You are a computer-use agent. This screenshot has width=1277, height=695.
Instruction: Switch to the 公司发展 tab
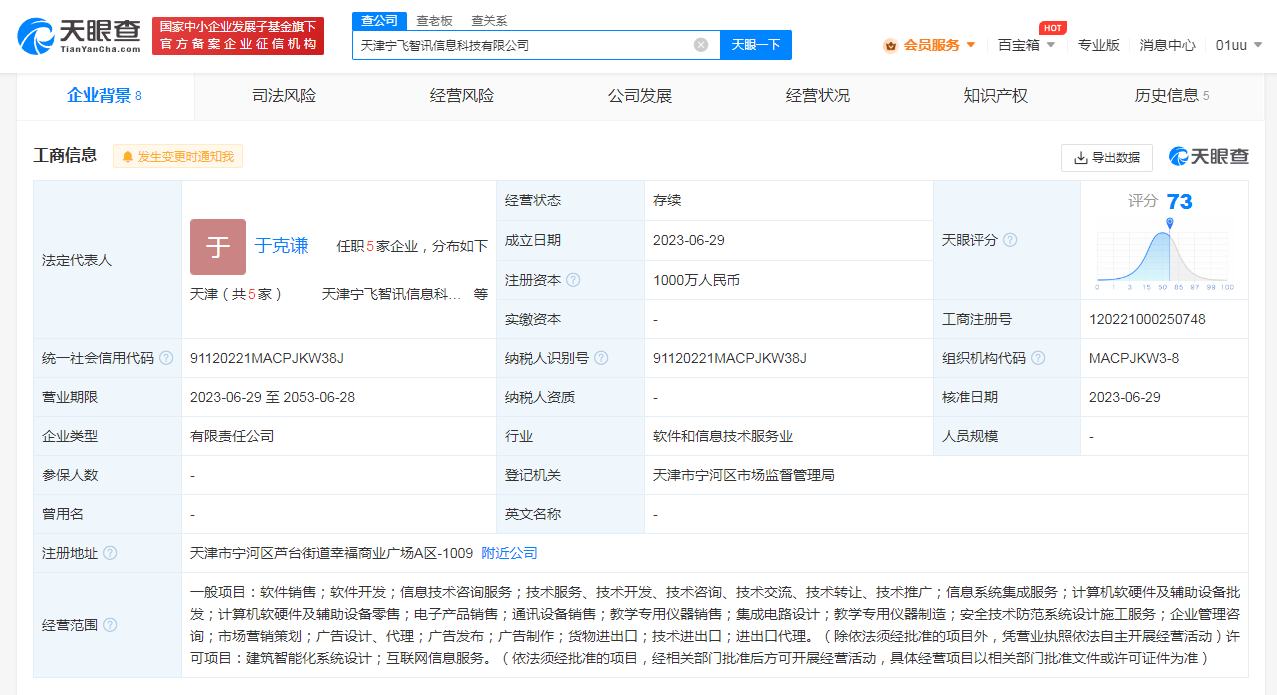[x=640, y=96]
